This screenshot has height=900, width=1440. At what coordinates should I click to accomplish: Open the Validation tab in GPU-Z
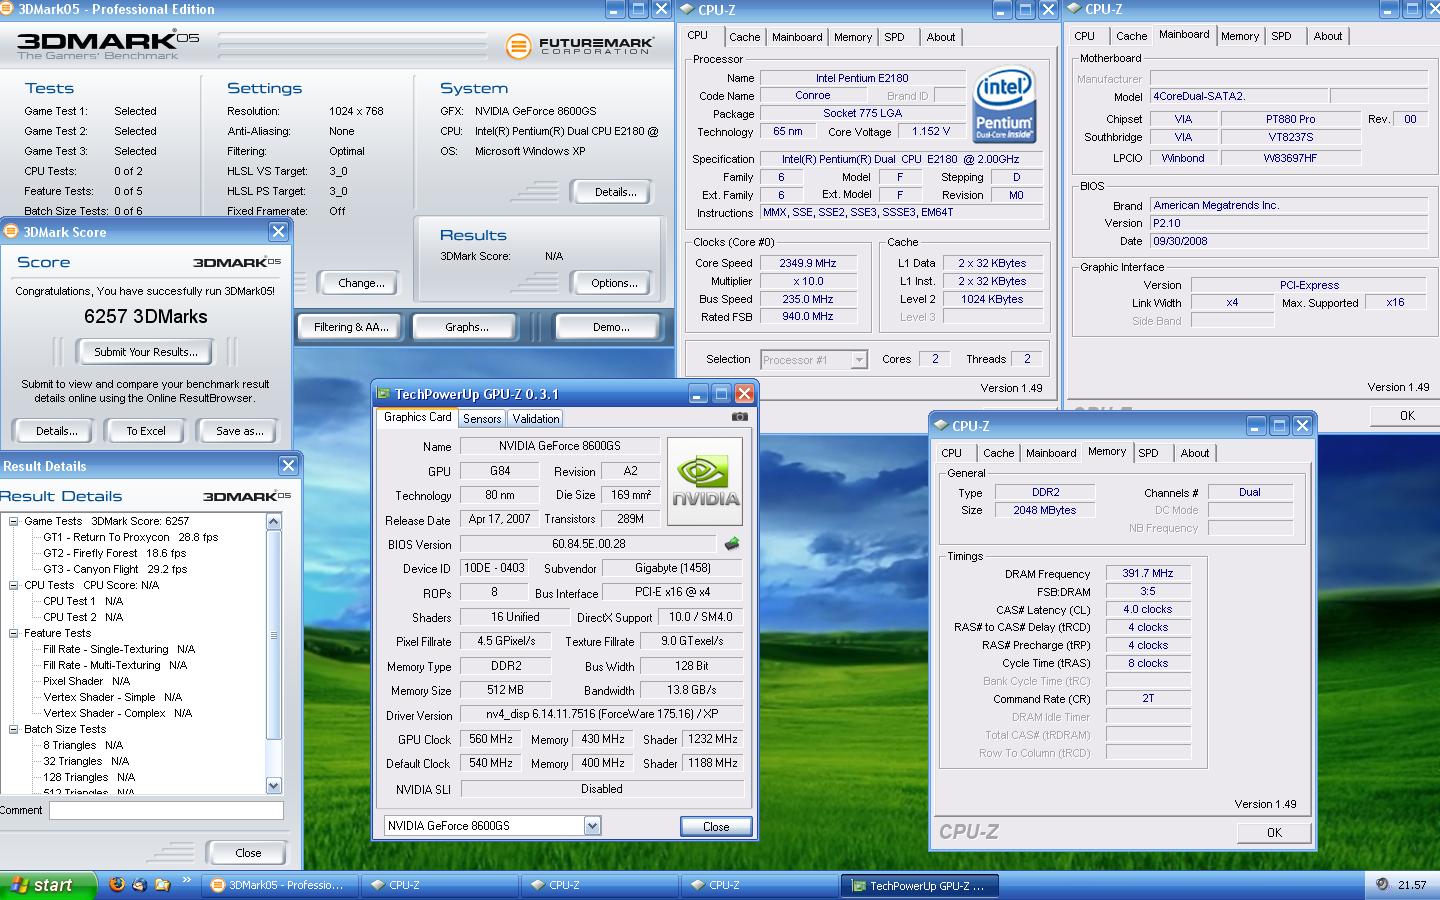(536, 419)
